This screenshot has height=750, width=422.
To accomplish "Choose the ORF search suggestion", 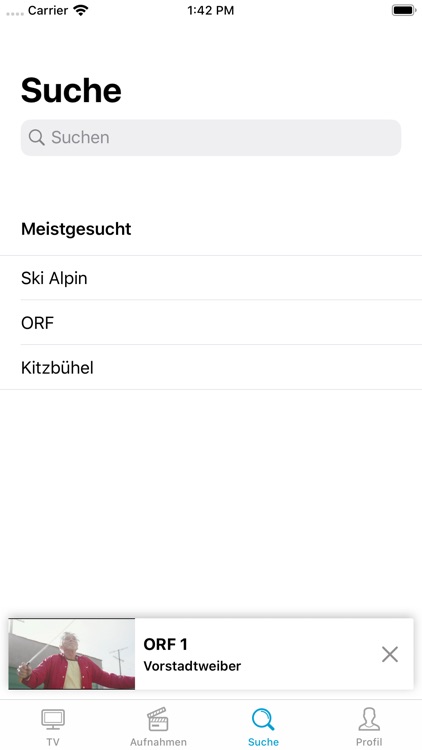I will click(211, 322).
